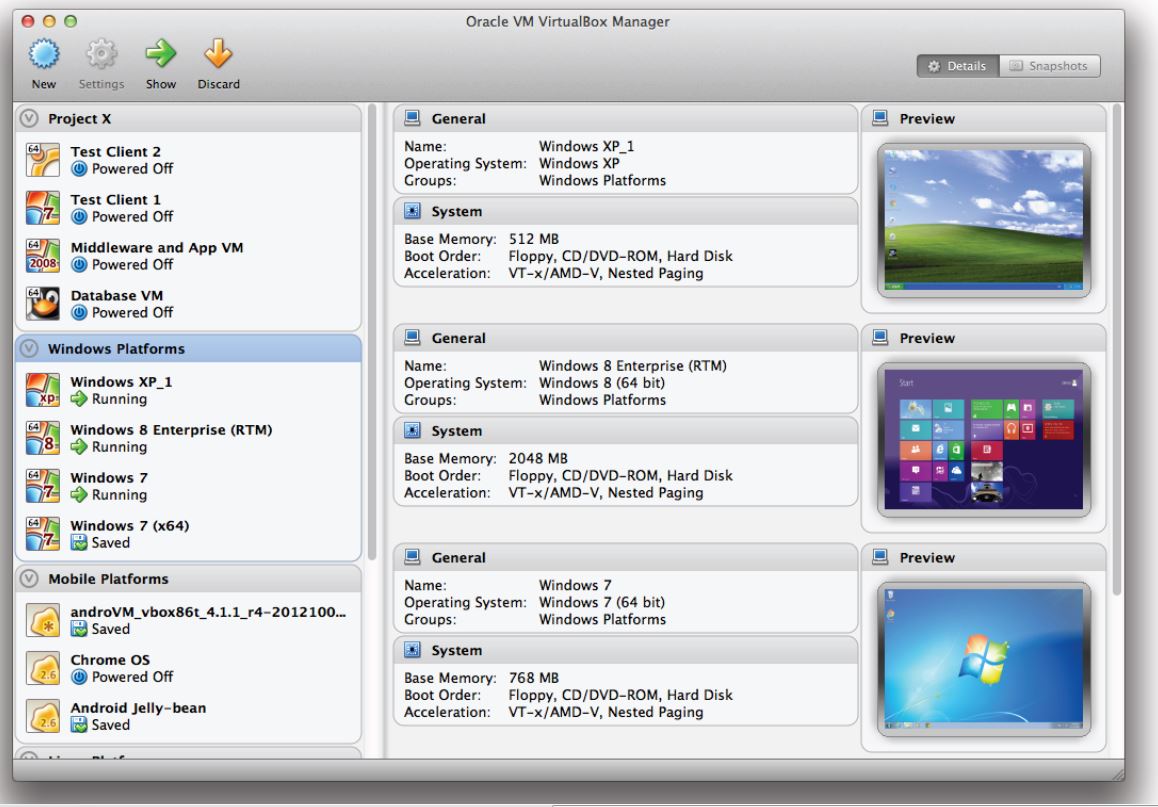Click 'Powered Off' text under Database VM
The width and height of the screenshot is (1158, 807).
pyautogui.click(x=132, y=312)
